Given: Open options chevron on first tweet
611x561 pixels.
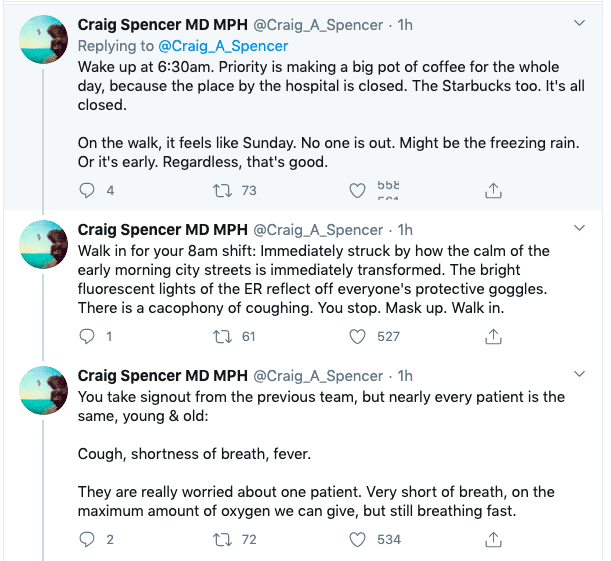Looking at the screenshot, I should 579,22.
